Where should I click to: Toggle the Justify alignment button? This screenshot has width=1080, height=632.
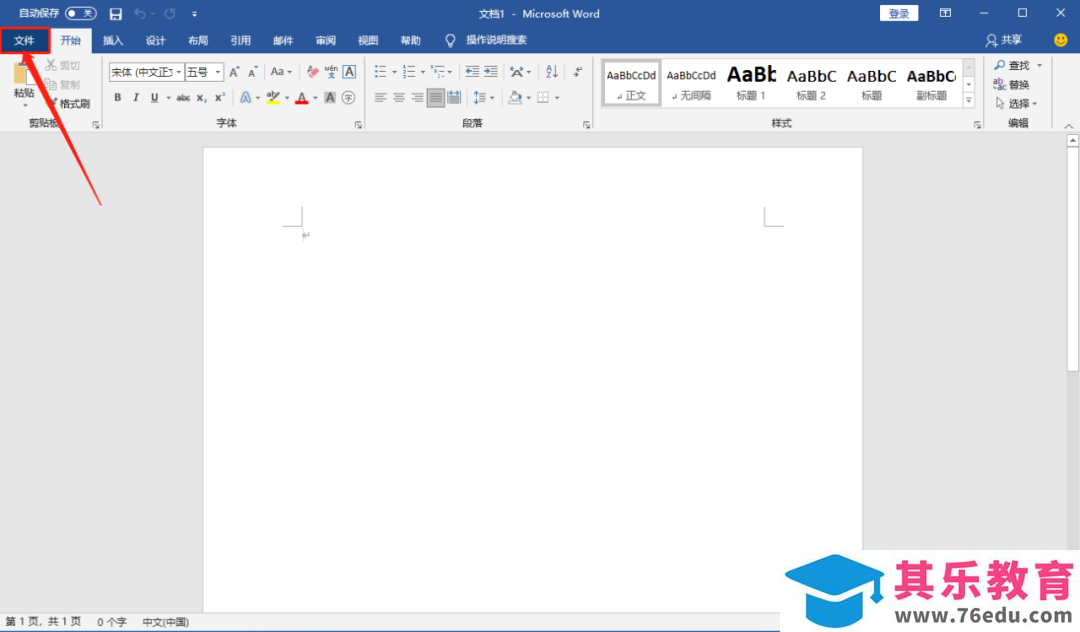point(435,98)
